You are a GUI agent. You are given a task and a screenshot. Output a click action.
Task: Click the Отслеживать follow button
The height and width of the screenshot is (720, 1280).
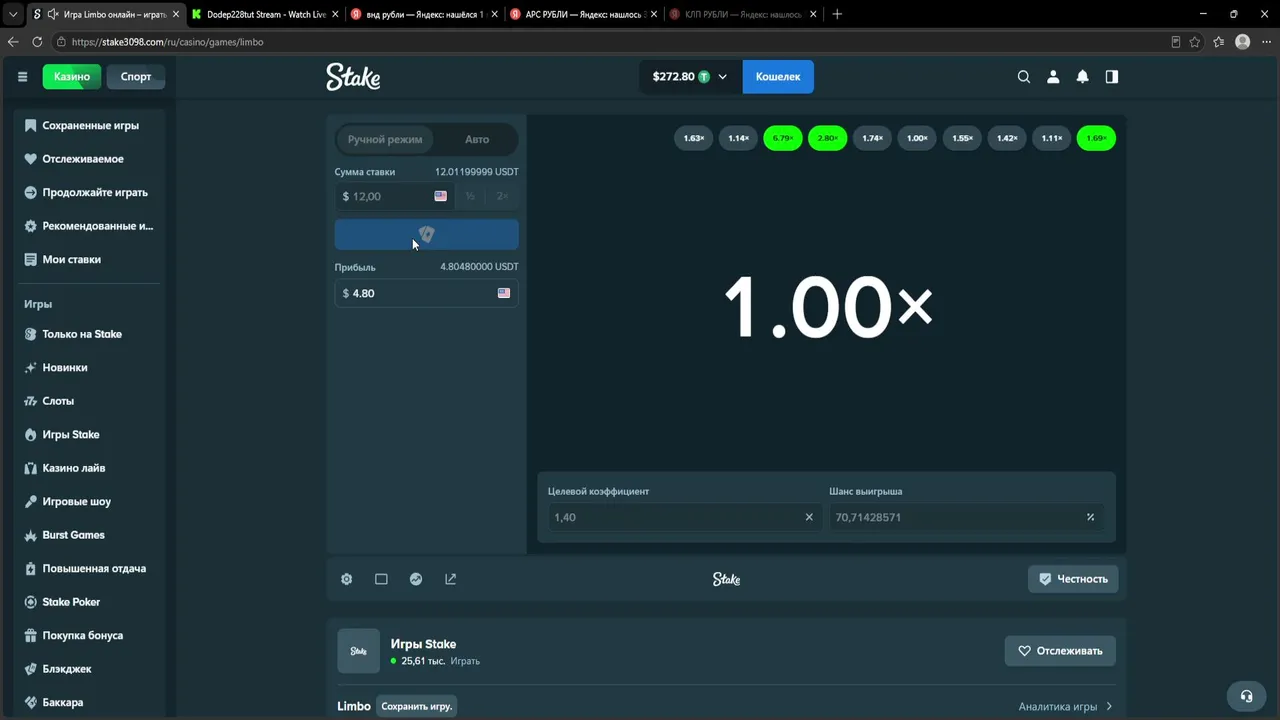(x=1060, y=651)
